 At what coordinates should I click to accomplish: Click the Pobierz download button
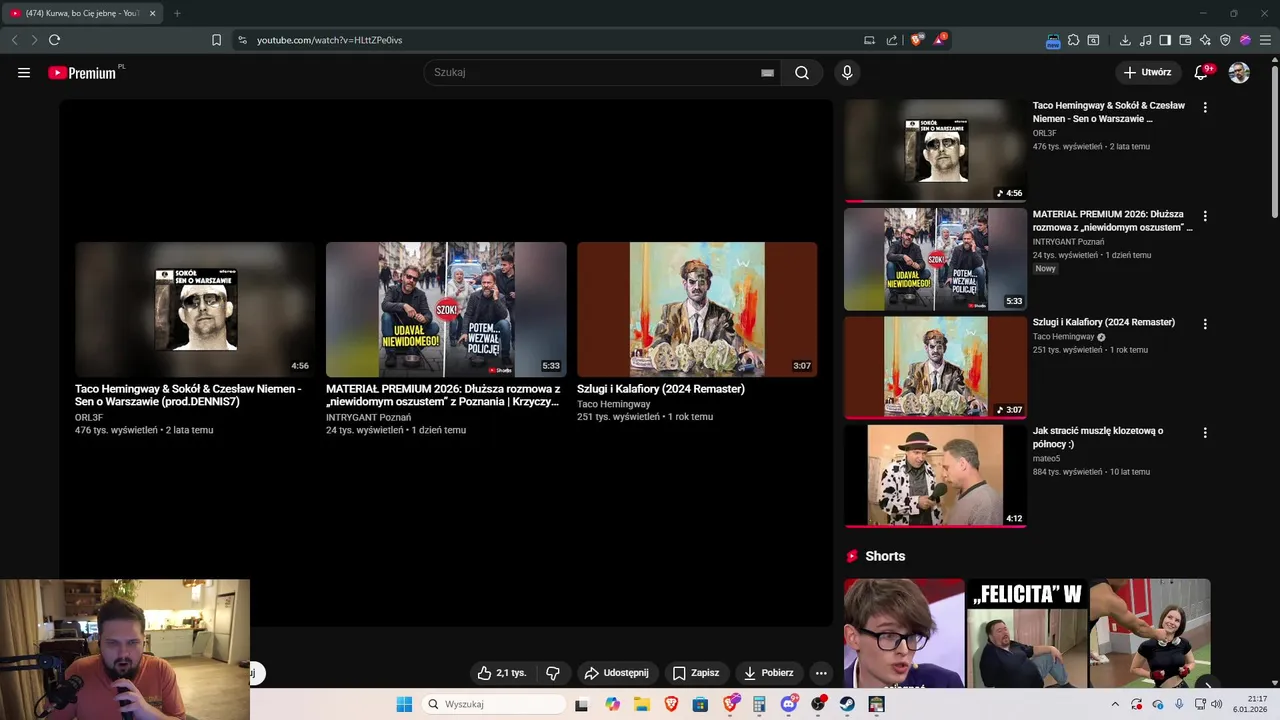pos(769,673)
